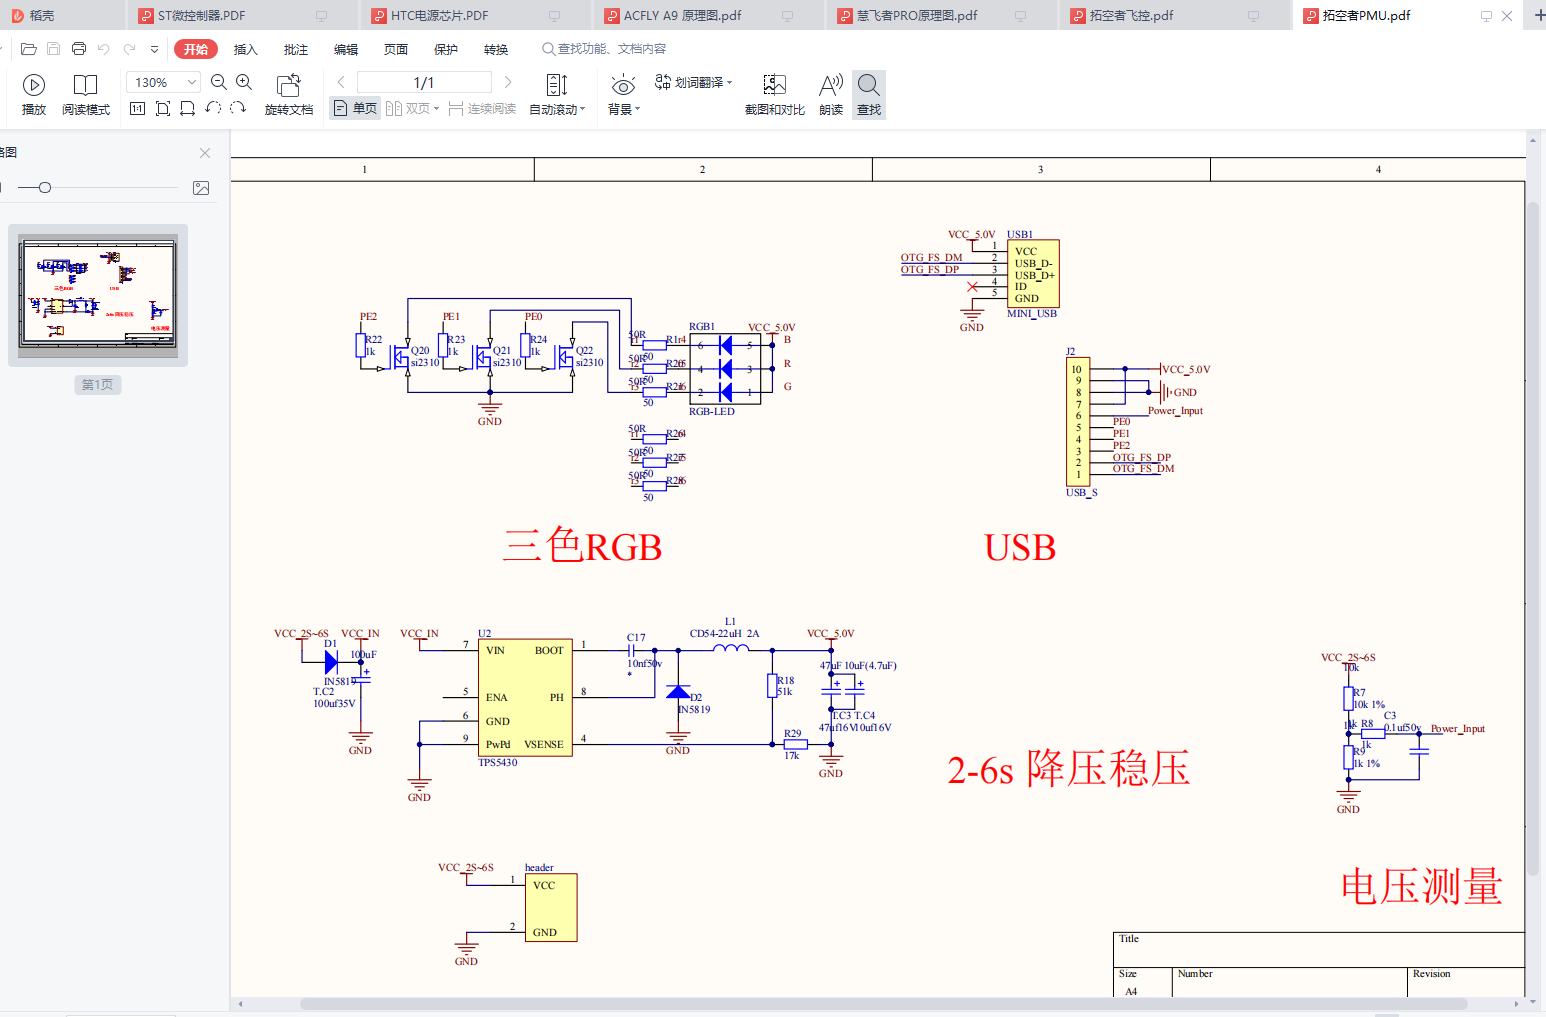Select the 播放 (play) slideshow tool
This screenshot has width=1546, height=1017.
coord(33,93)
